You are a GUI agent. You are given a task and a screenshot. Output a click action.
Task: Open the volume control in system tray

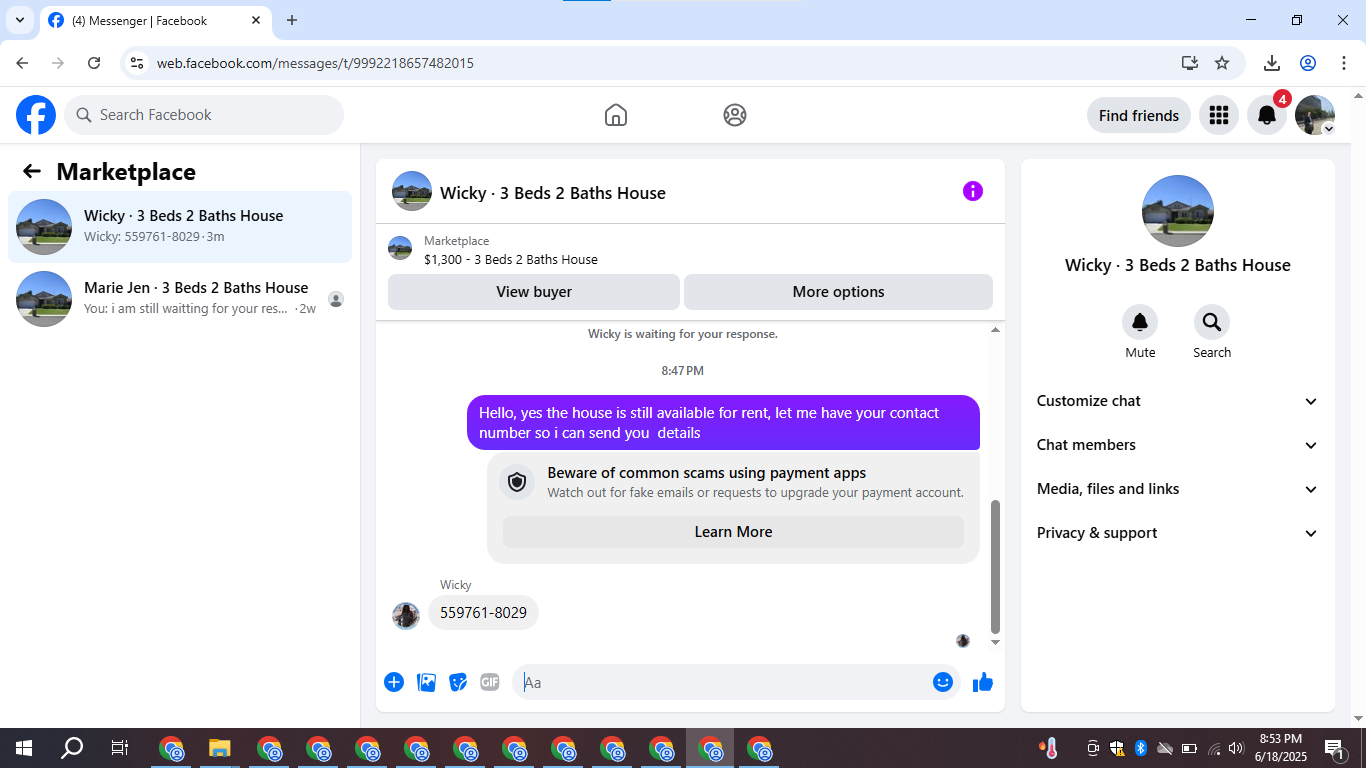(x=1236, y=748)
